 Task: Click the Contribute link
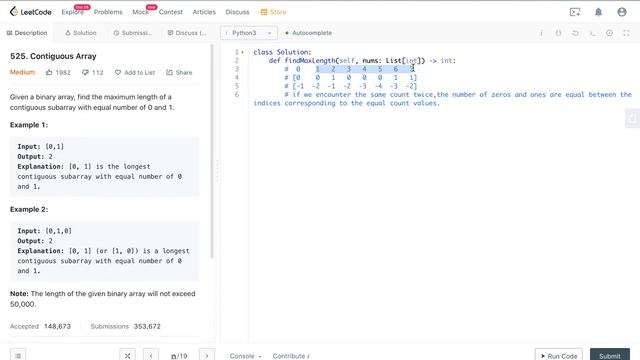(291, 356)
